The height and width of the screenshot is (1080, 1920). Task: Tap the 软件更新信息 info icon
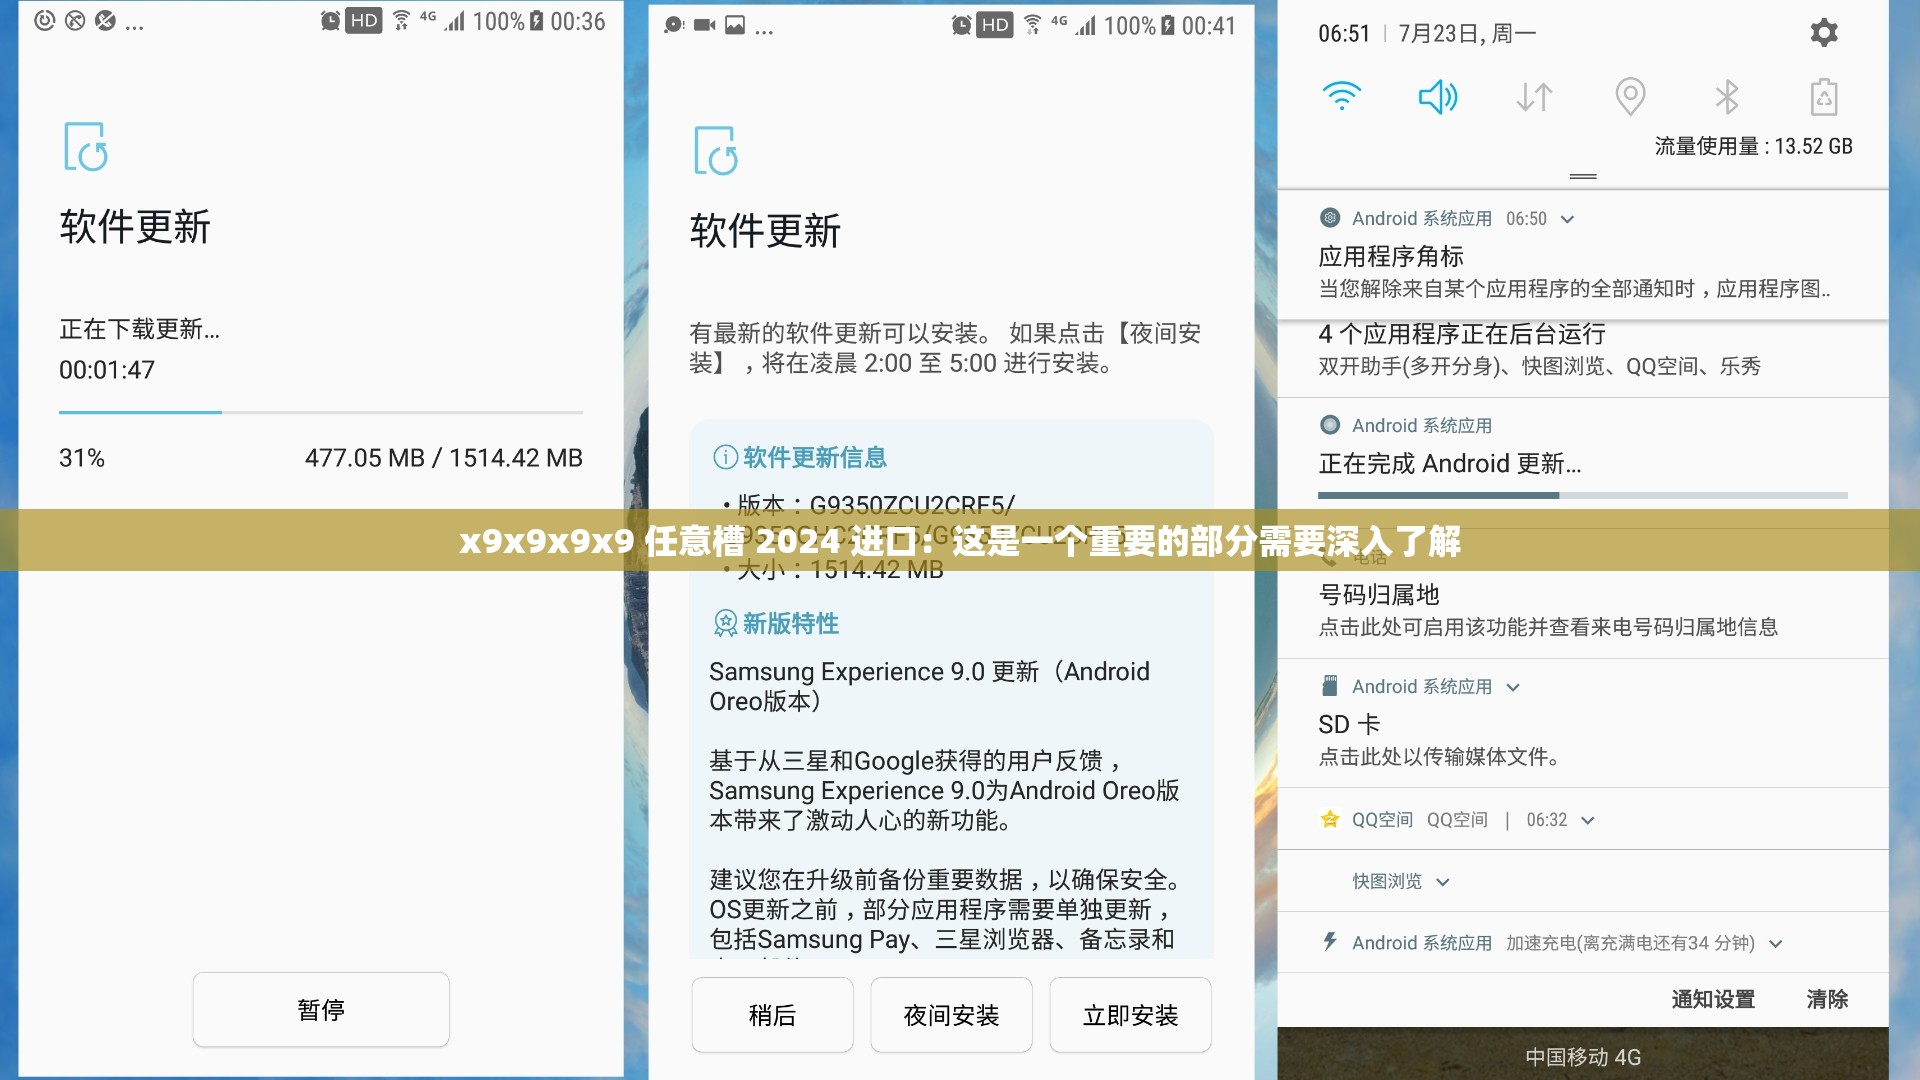pyautogui.click(x=725, y=457)
